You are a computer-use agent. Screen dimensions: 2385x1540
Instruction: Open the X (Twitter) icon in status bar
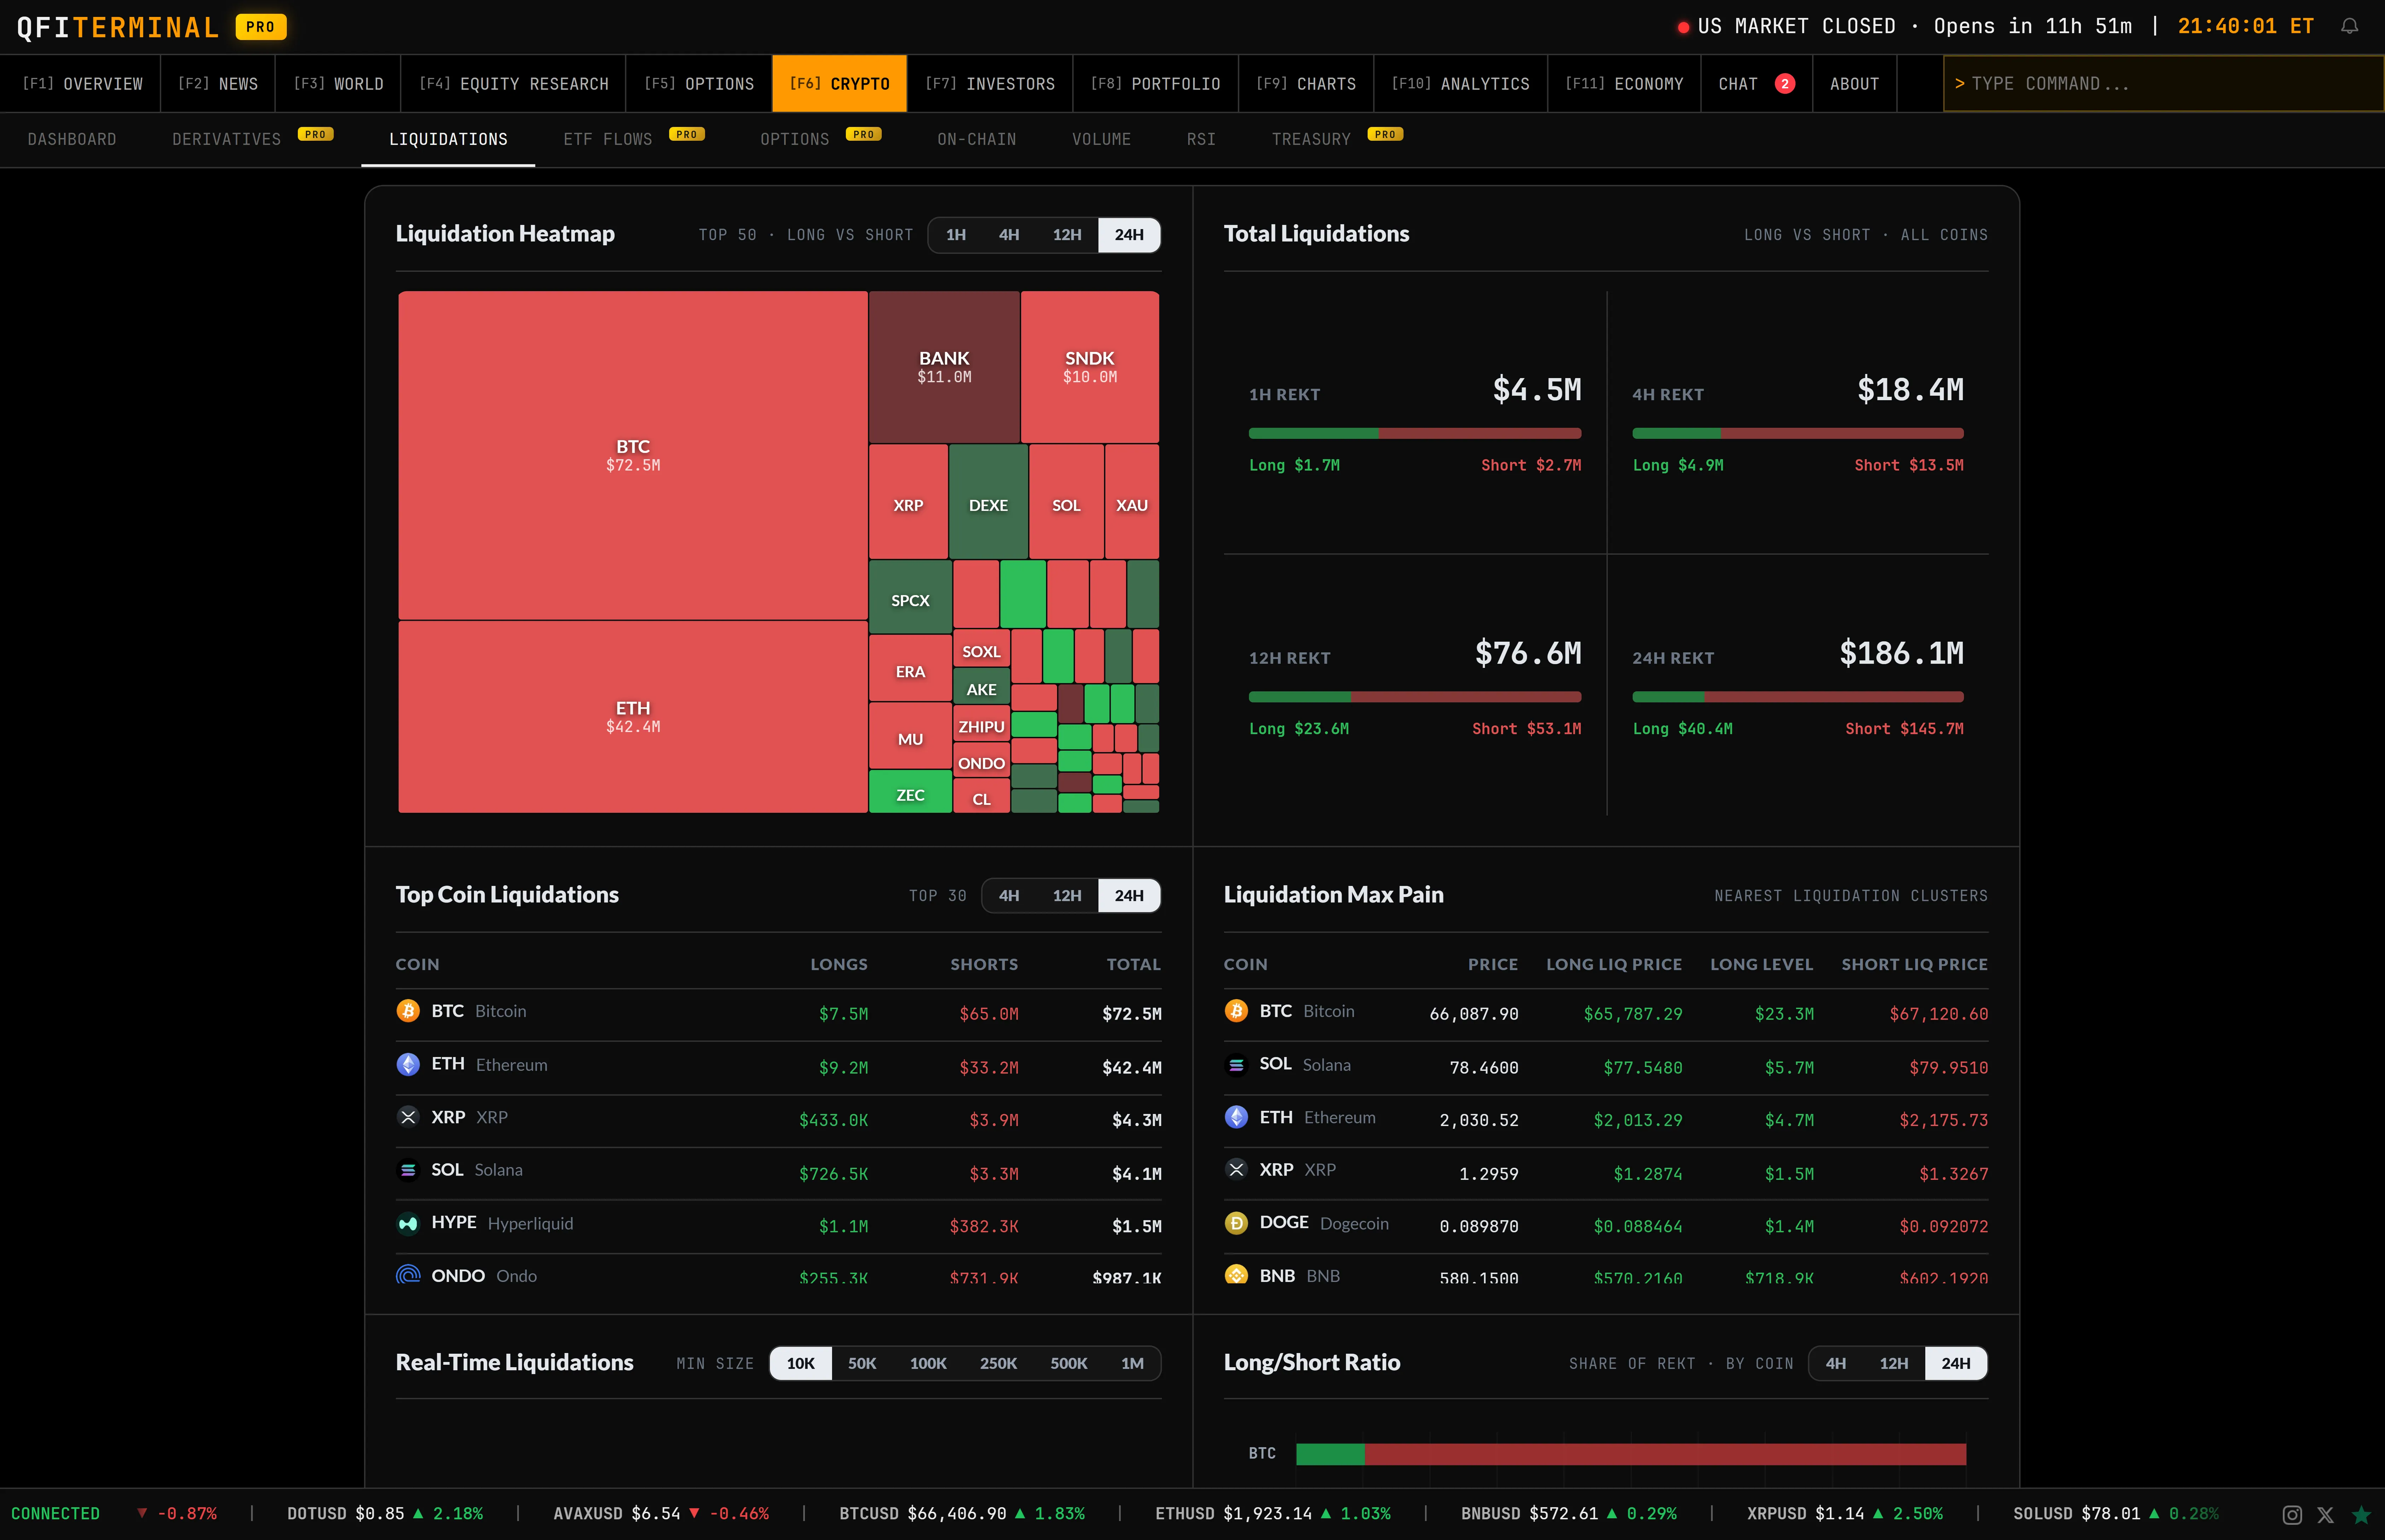click(x=2326, y=1515)
